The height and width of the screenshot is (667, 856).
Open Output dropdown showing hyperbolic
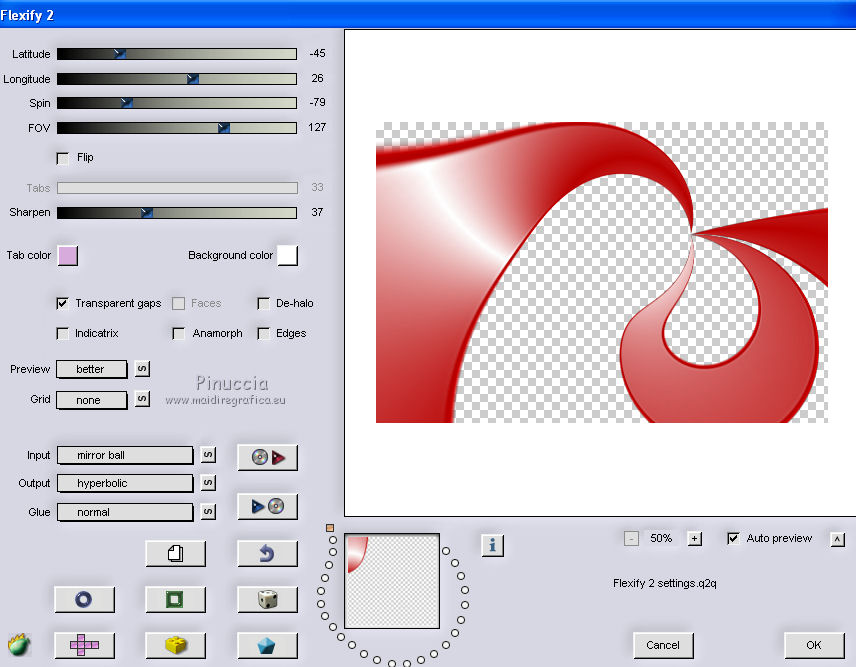coord(125,483)
